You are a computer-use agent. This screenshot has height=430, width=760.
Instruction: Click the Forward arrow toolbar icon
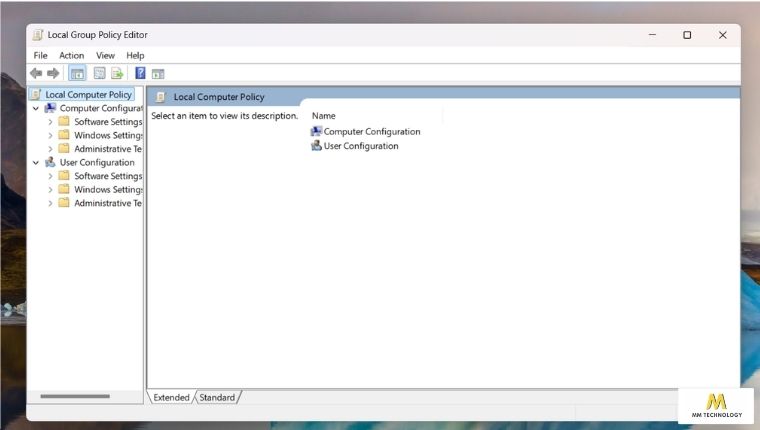[53, 73]
